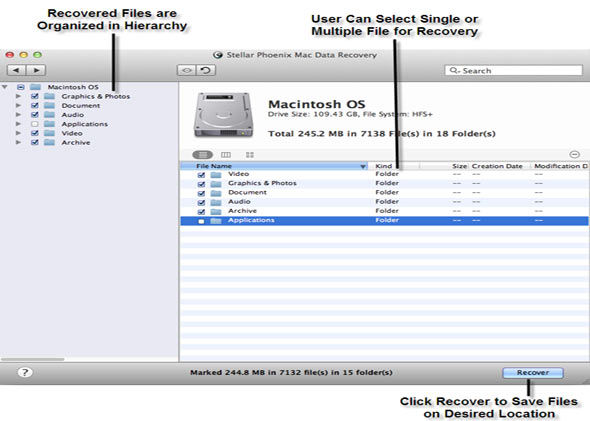Click the Macintosh OS hard drive image
This screenshot has height=421, width=590.
coord(224,115)
